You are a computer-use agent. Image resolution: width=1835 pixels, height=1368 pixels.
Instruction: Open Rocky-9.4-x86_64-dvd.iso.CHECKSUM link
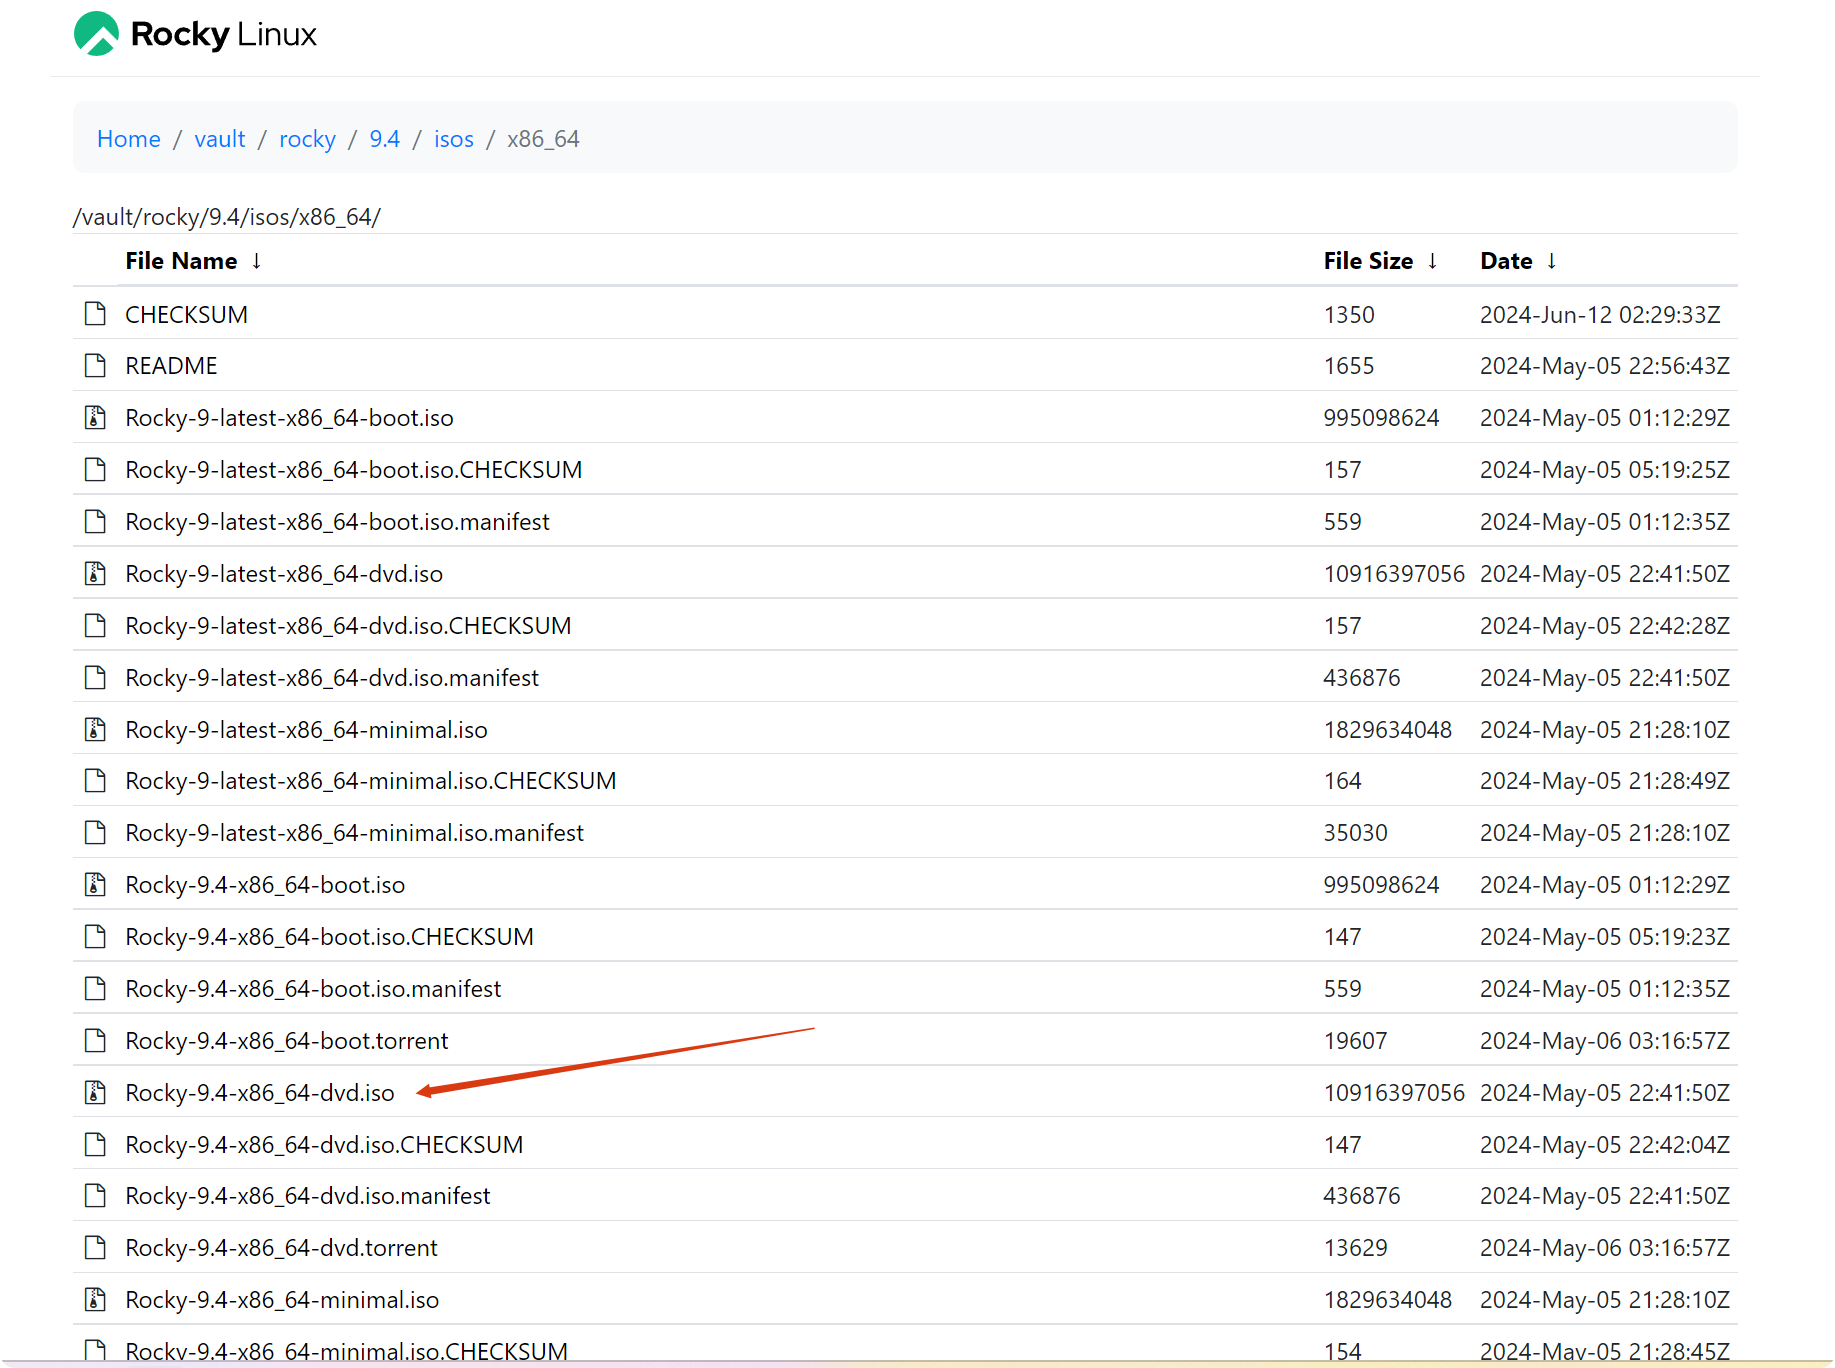[325, 1145]
